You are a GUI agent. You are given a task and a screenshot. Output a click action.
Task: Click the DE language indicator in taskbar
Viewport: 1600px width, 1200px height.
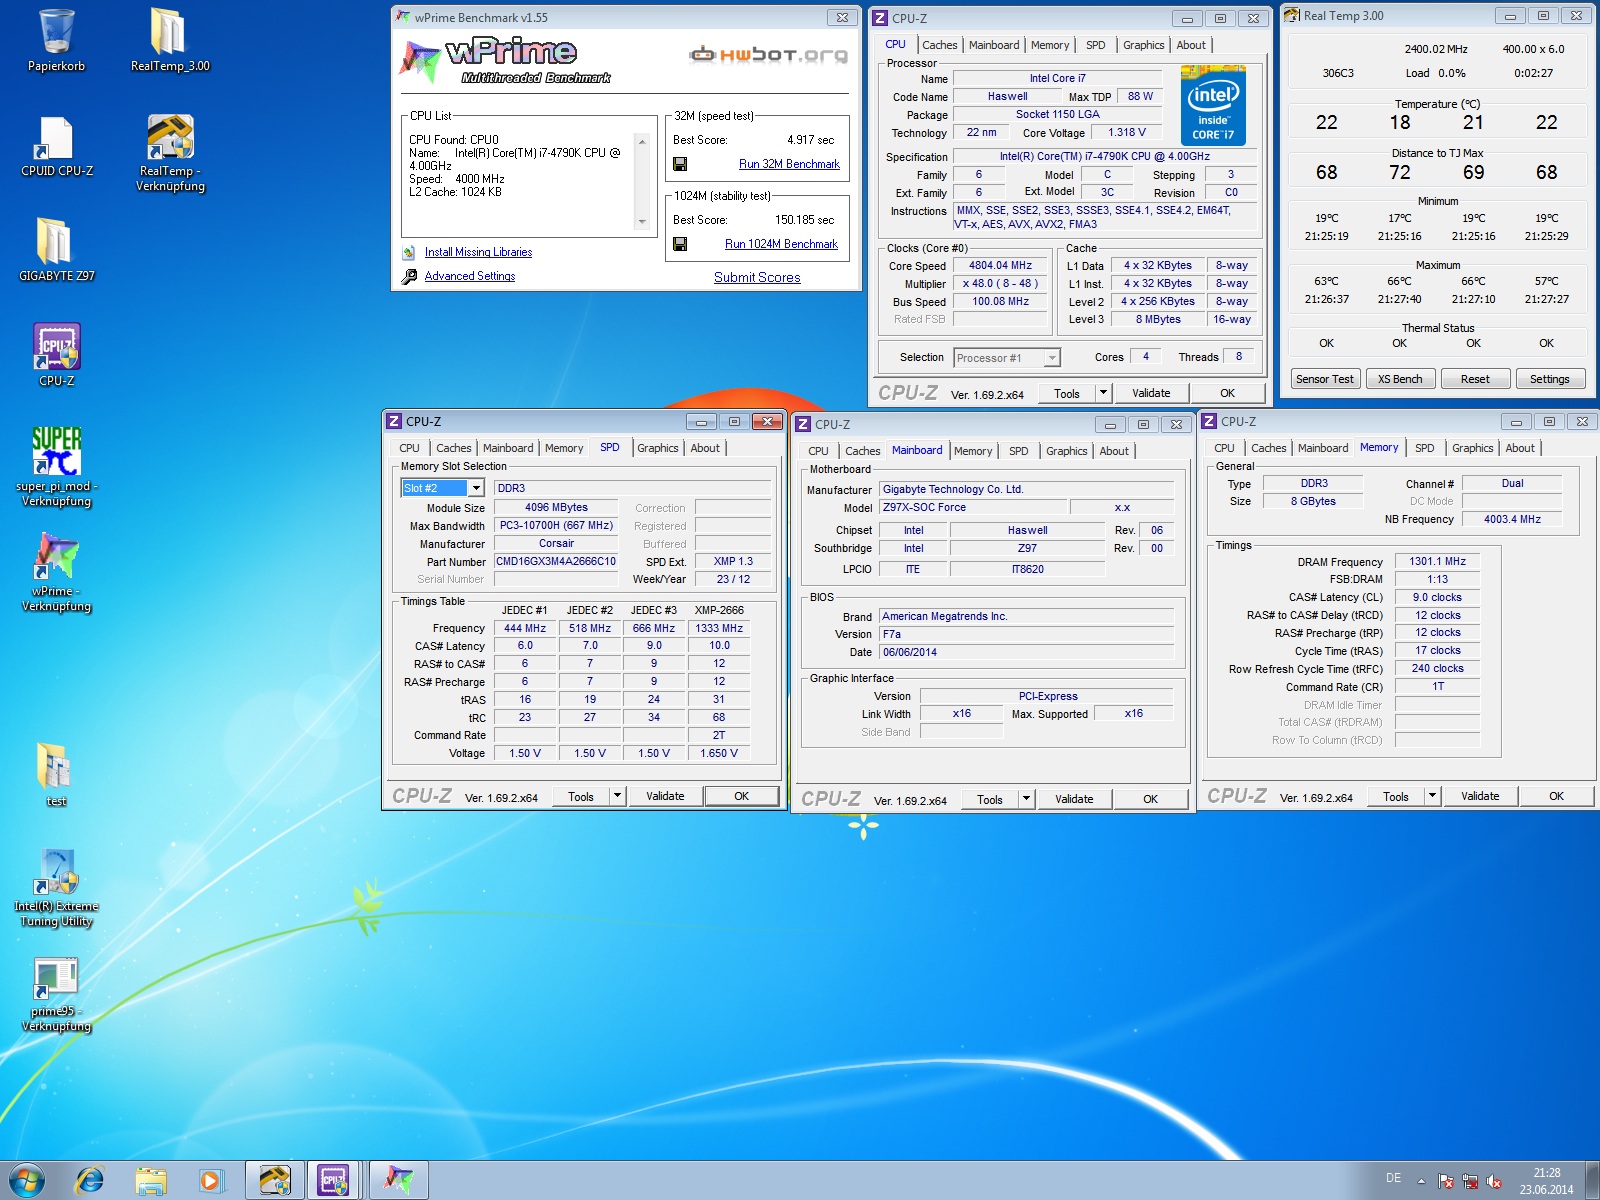point(1393,1178)
